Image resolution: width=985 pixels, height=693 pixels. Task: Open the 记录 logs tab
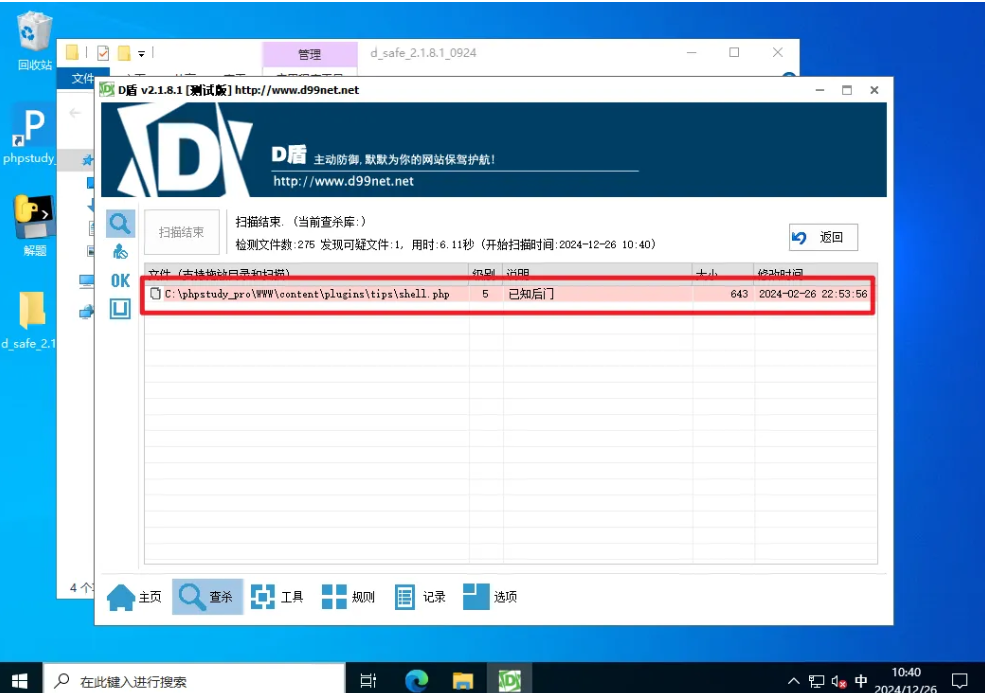(420, 597)
